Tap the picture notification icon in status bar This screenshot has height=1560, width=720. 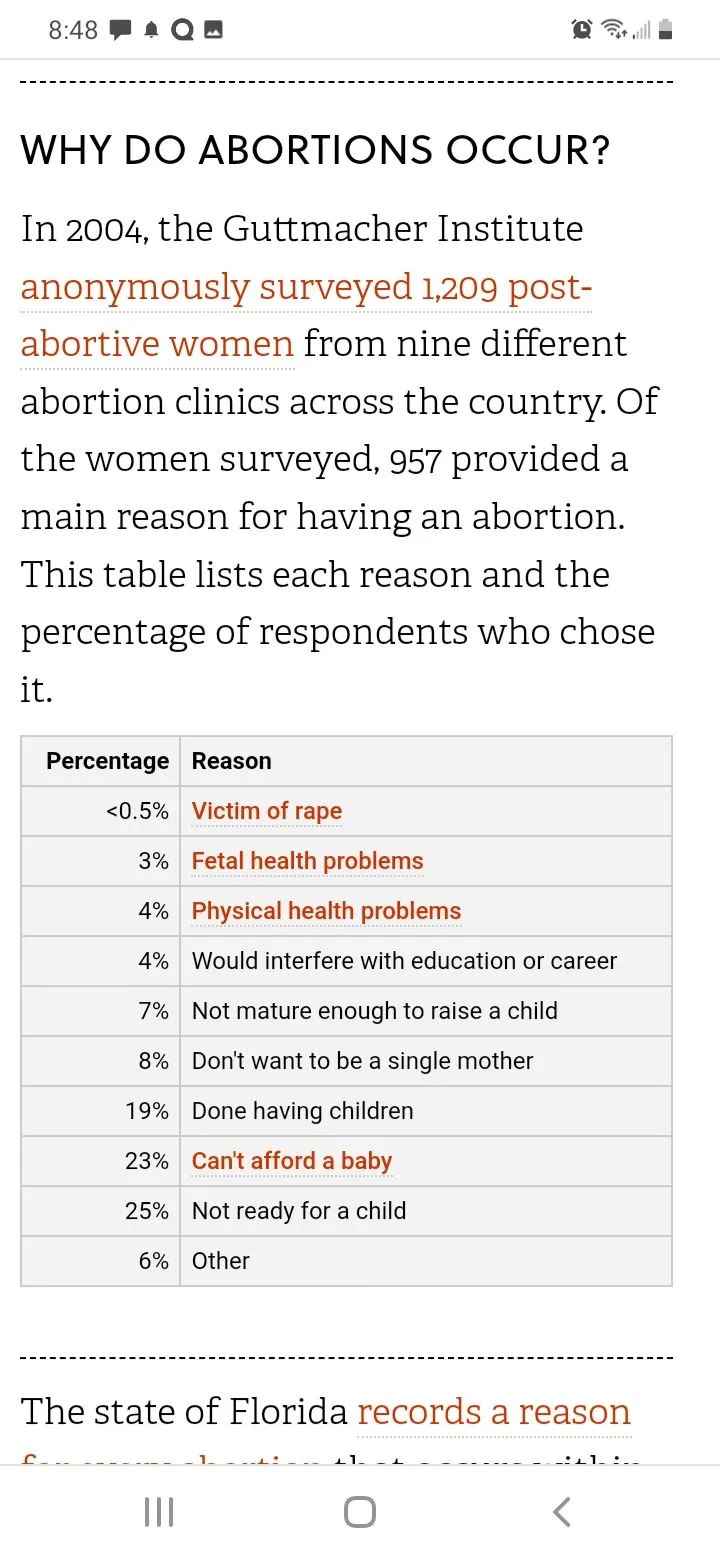212,30
